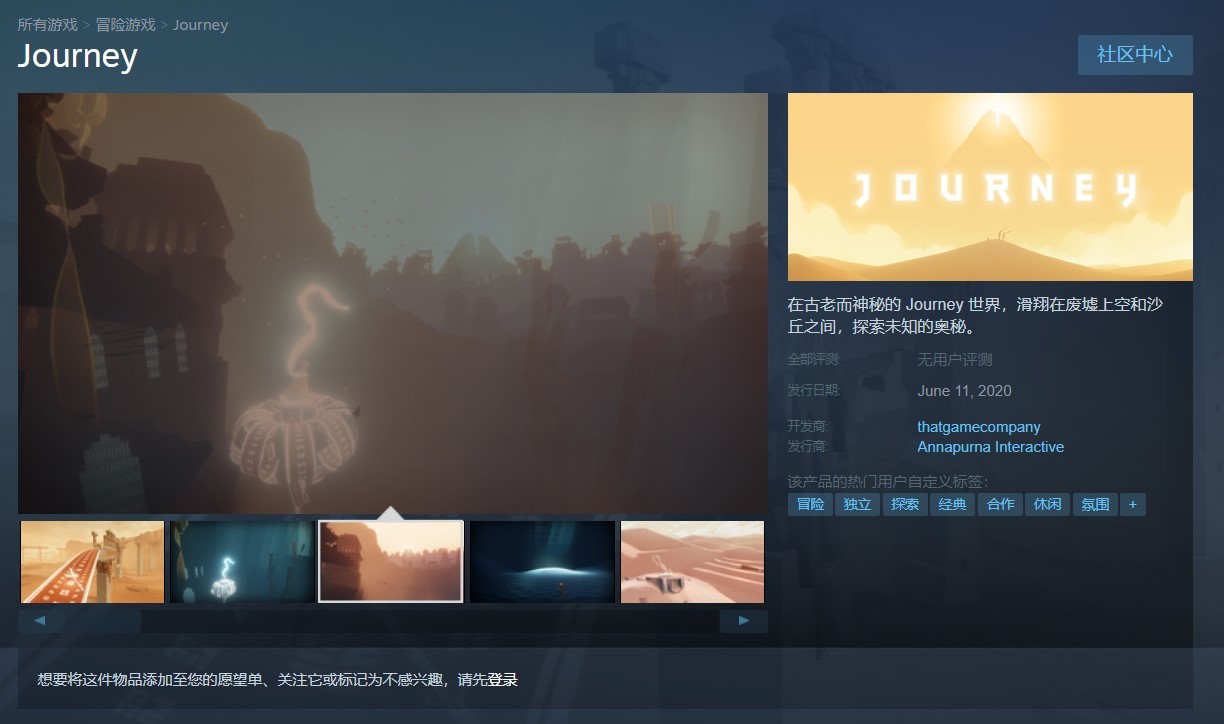Click the 探索 tag

905,504
